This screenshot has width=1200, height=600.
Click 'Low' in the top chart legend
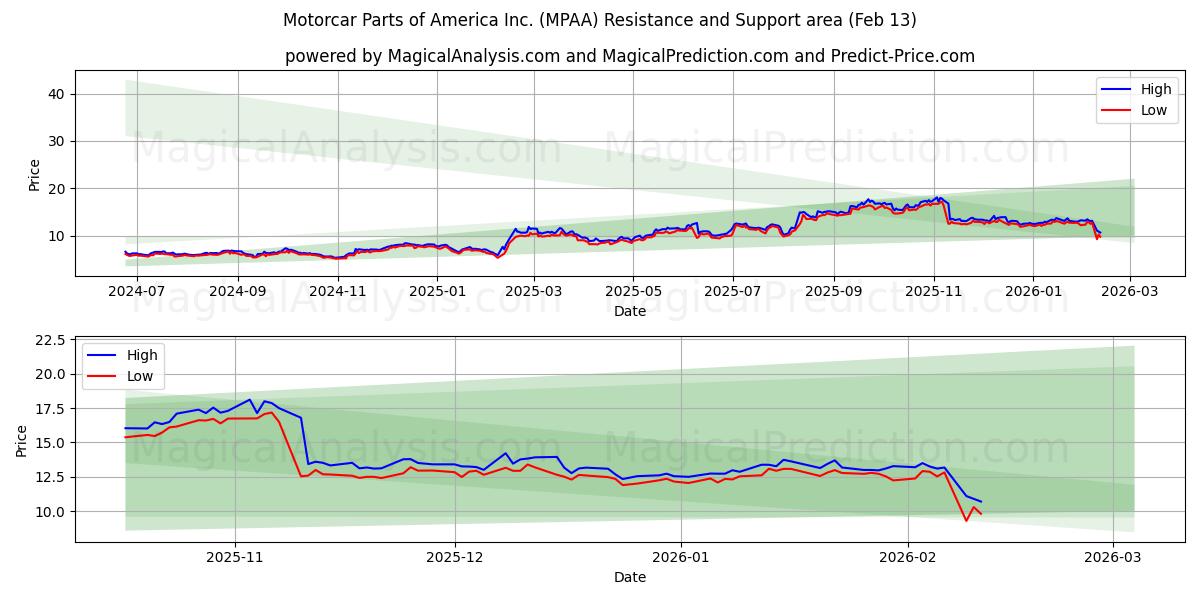pyautogui.click(x=1154, y=110)
